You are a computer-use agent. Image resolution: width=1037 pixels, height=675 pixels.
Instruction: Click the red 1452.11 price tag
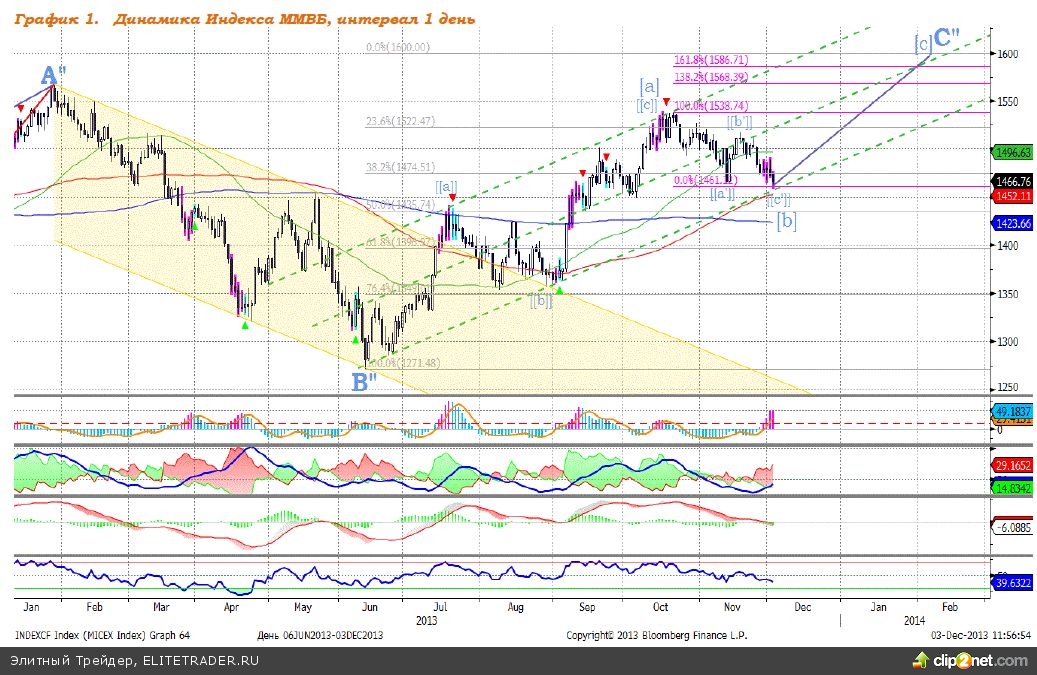1011,197
